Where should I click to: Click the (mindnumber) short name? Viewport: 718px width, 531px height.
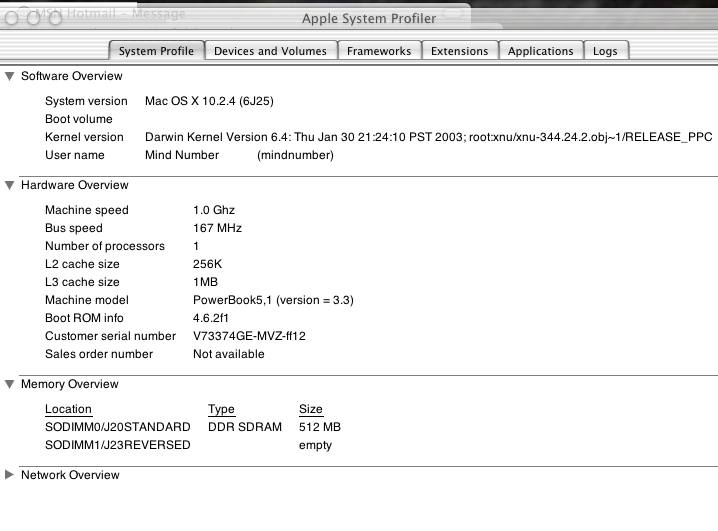point(295,155)
